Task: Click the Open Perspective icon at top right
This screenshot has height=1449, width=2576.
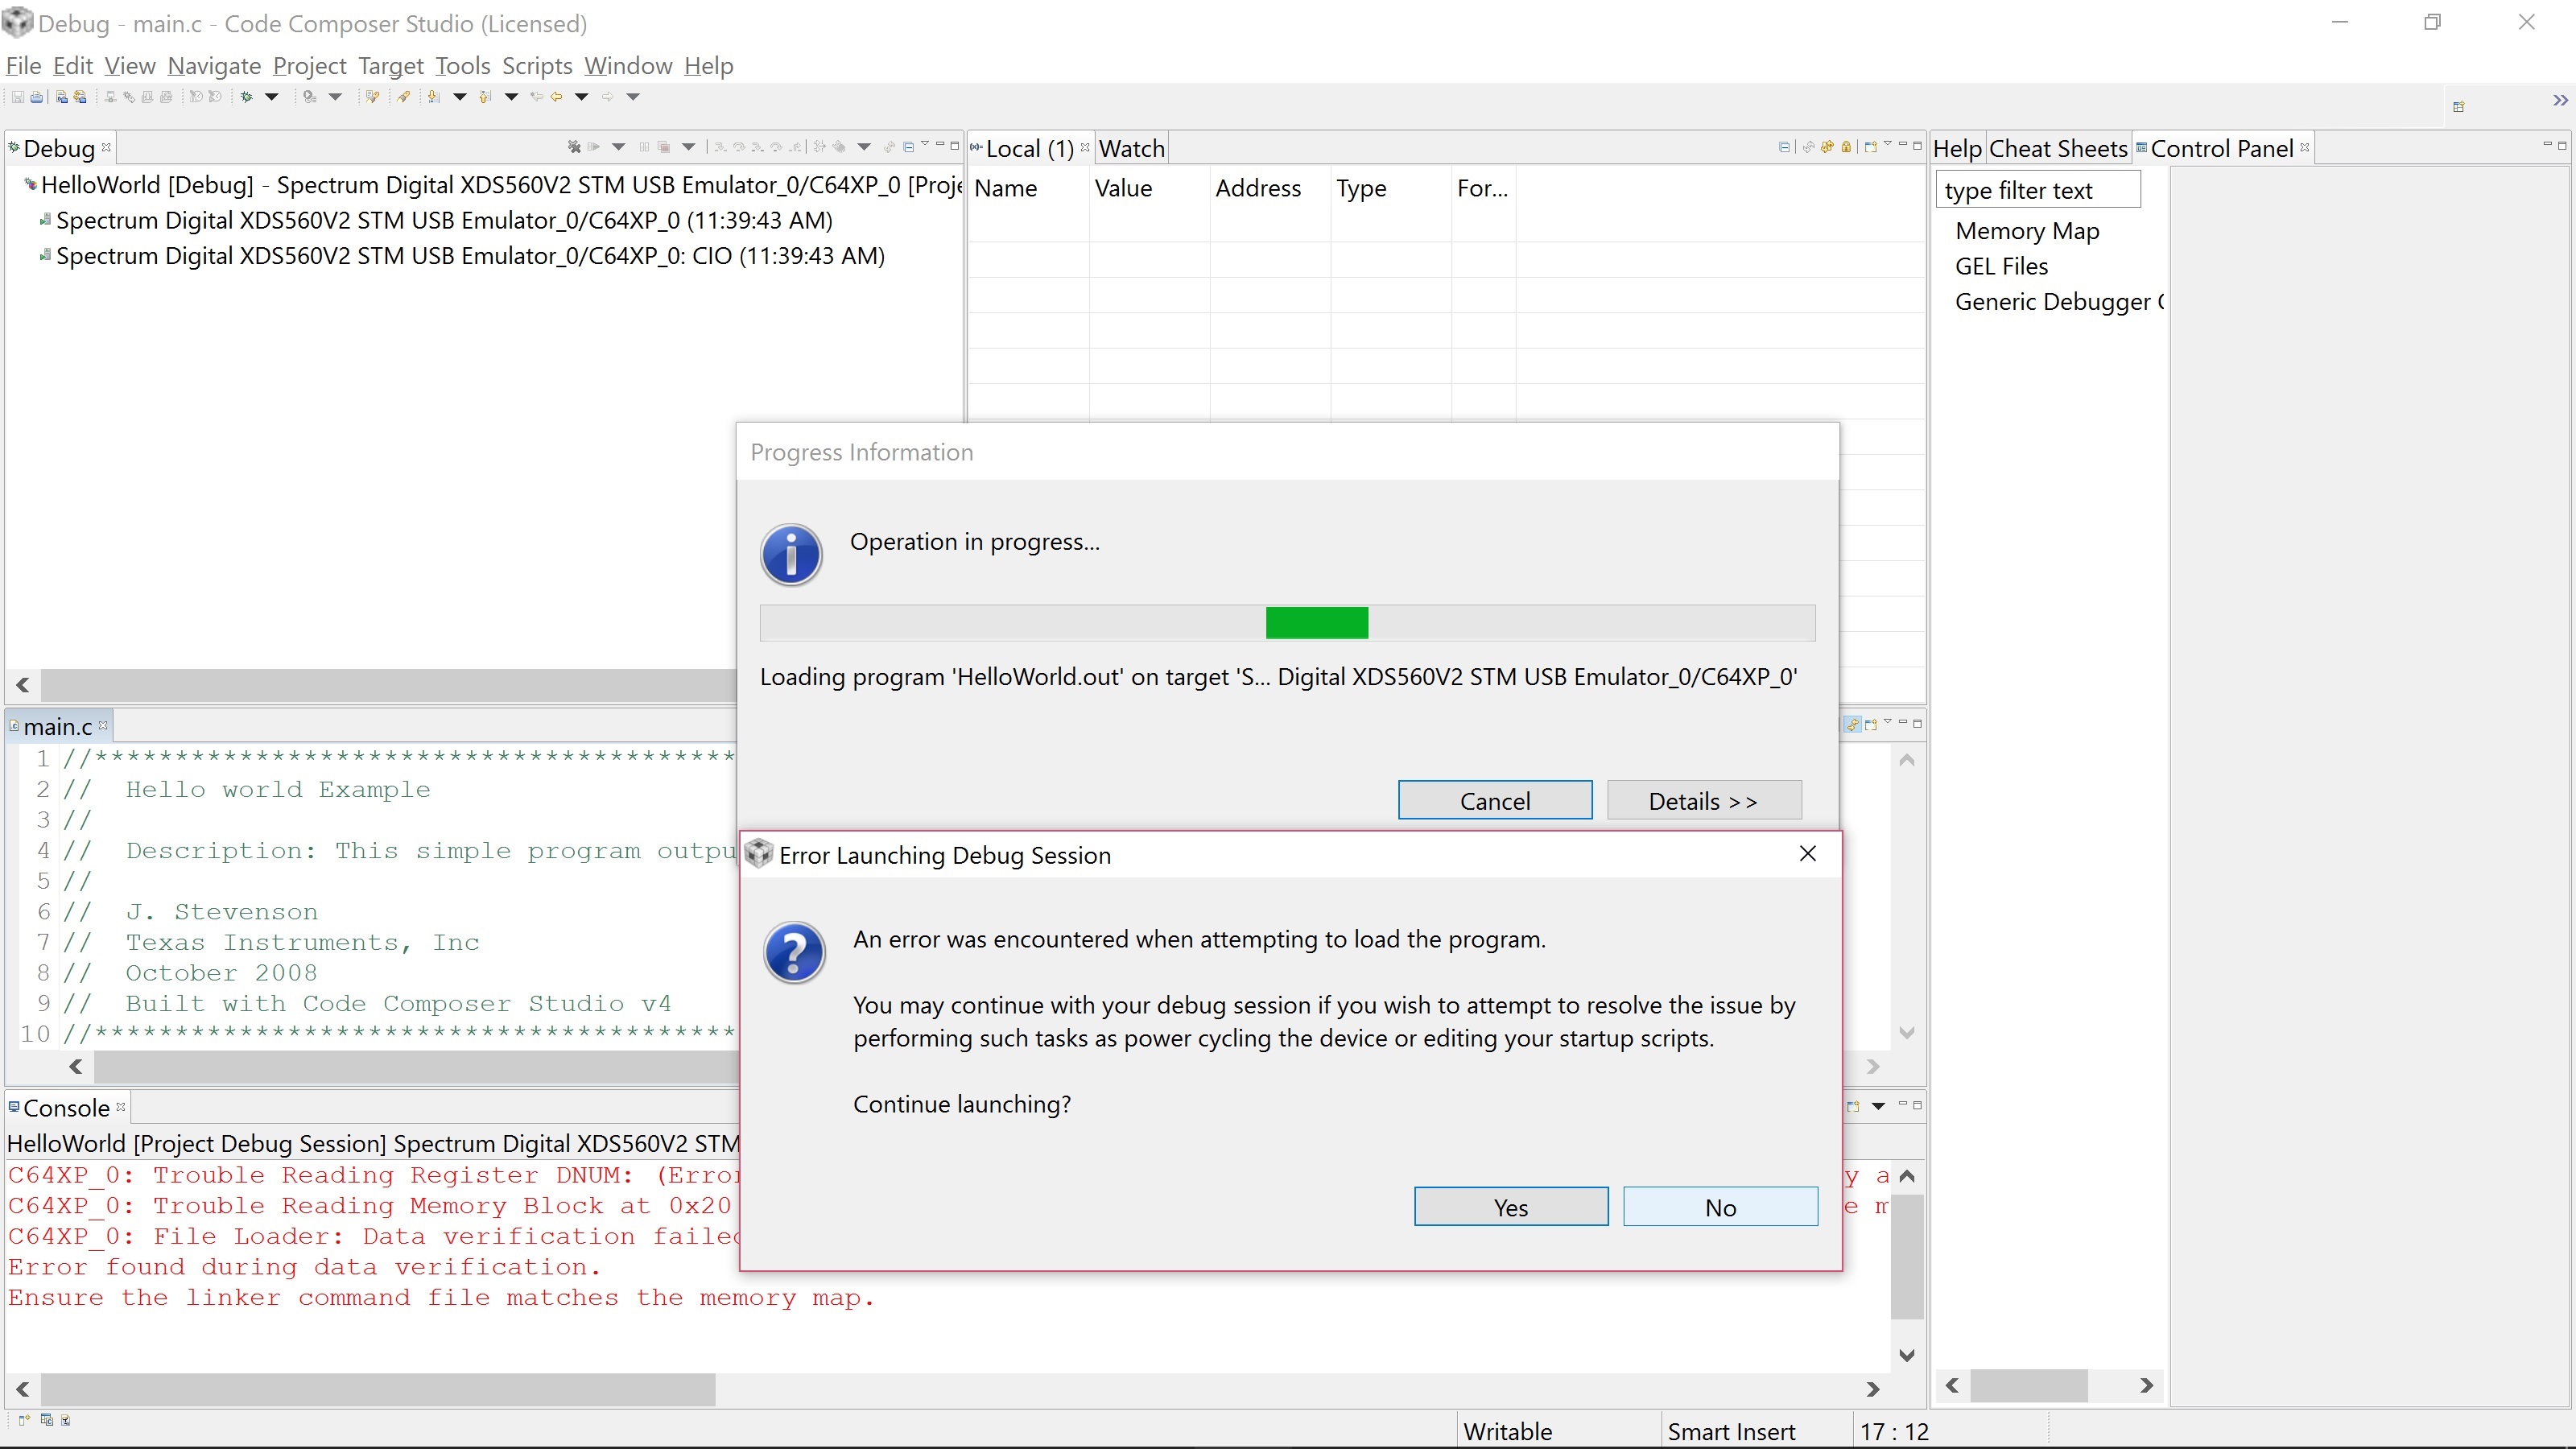Action: coord(2459,106)
